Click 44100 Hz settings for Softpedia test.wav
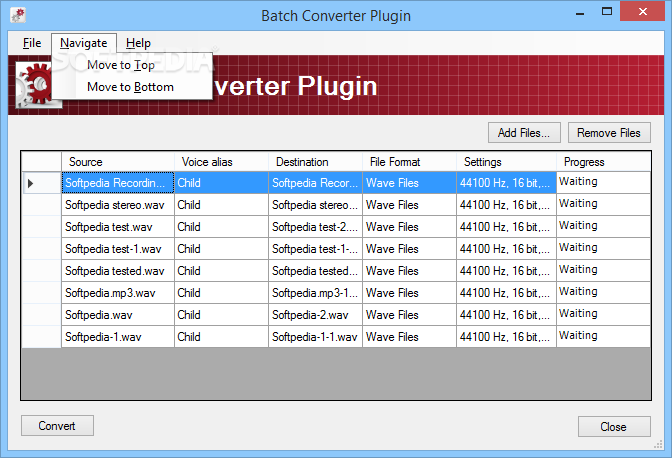This screenshot has height=458, width=672. [x=506, y=227]
